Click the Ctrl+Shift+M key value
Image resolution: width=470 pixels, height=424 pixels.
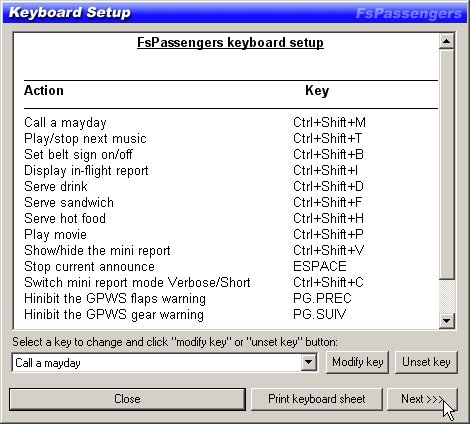(x=329, y=122)
